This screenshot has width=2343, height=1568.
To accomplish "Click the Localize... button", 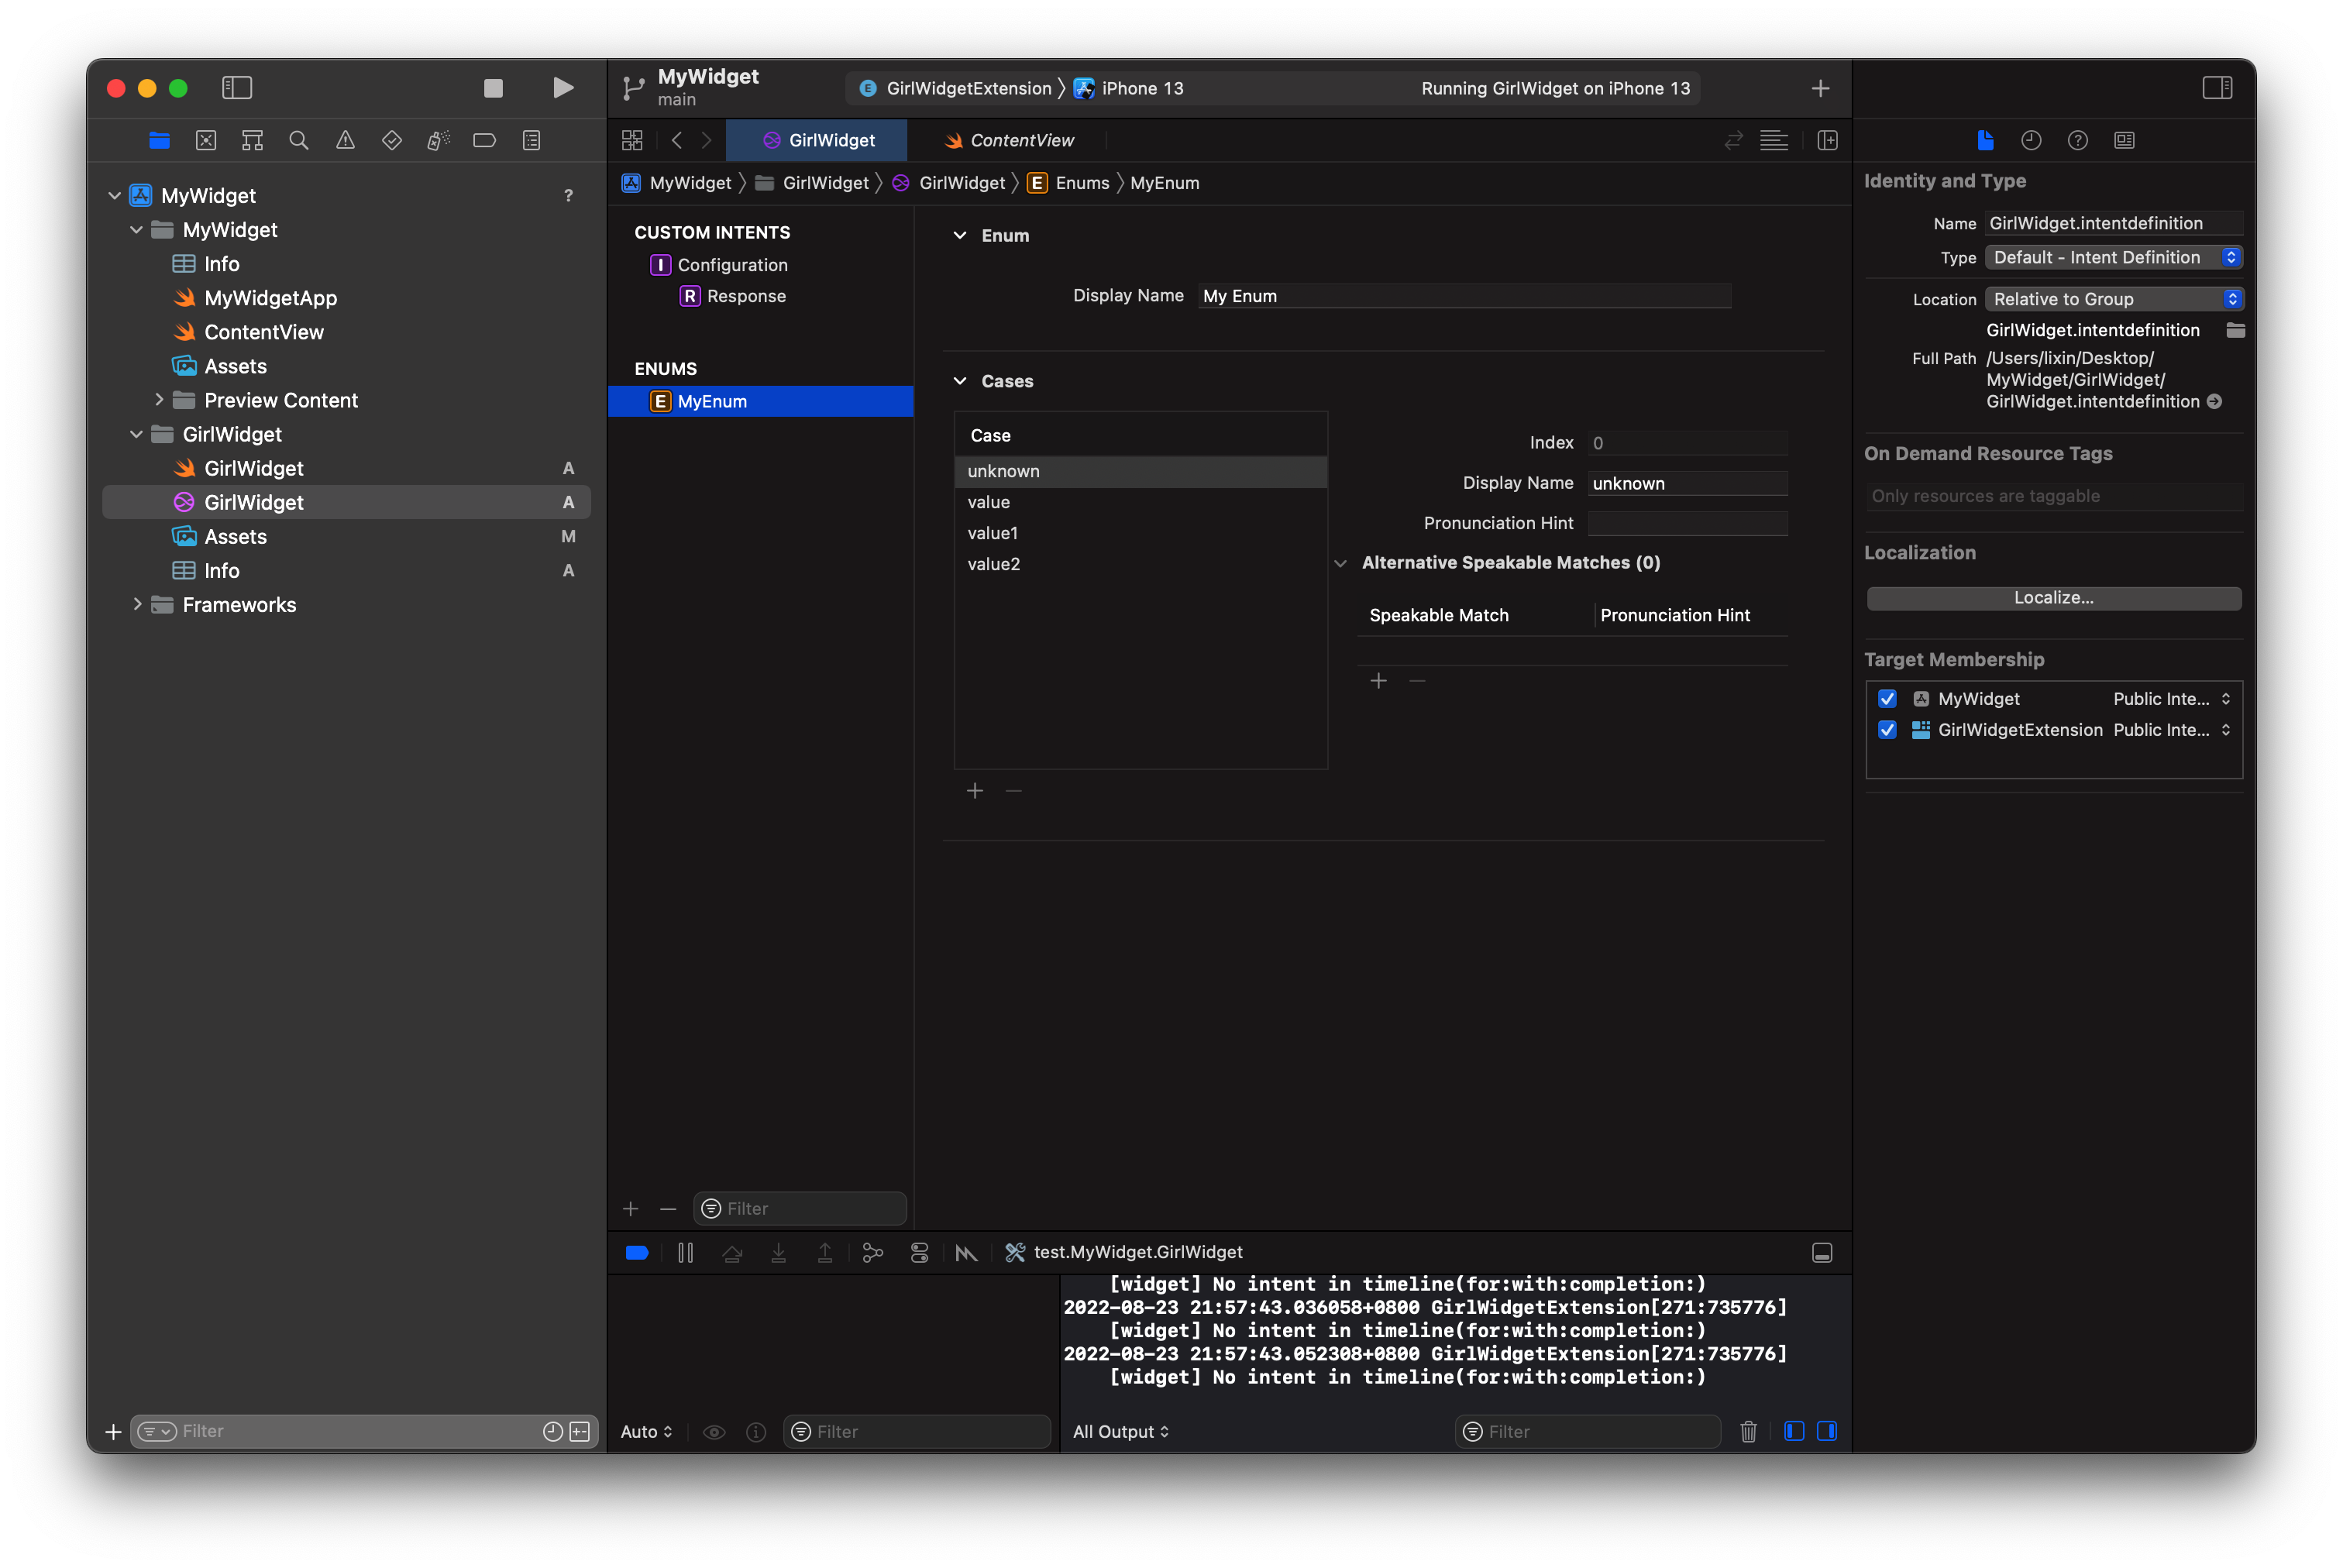I will tap(2053, 598).
